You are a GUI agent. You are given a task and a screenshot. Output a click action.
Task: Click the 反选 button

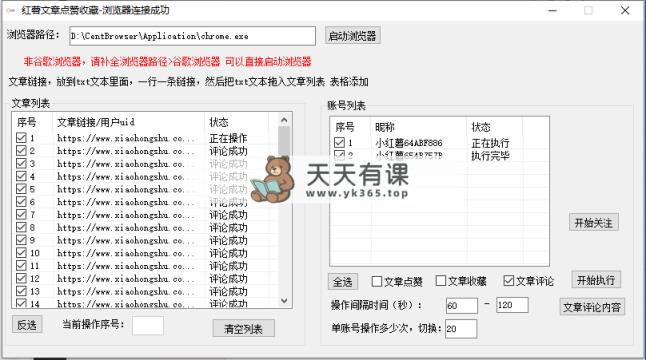pos(27,325)
